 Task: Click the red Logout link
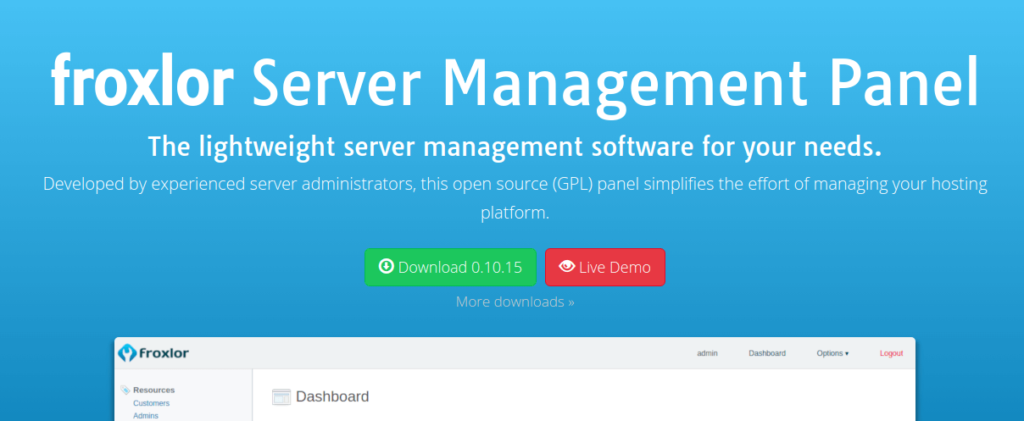891,353
